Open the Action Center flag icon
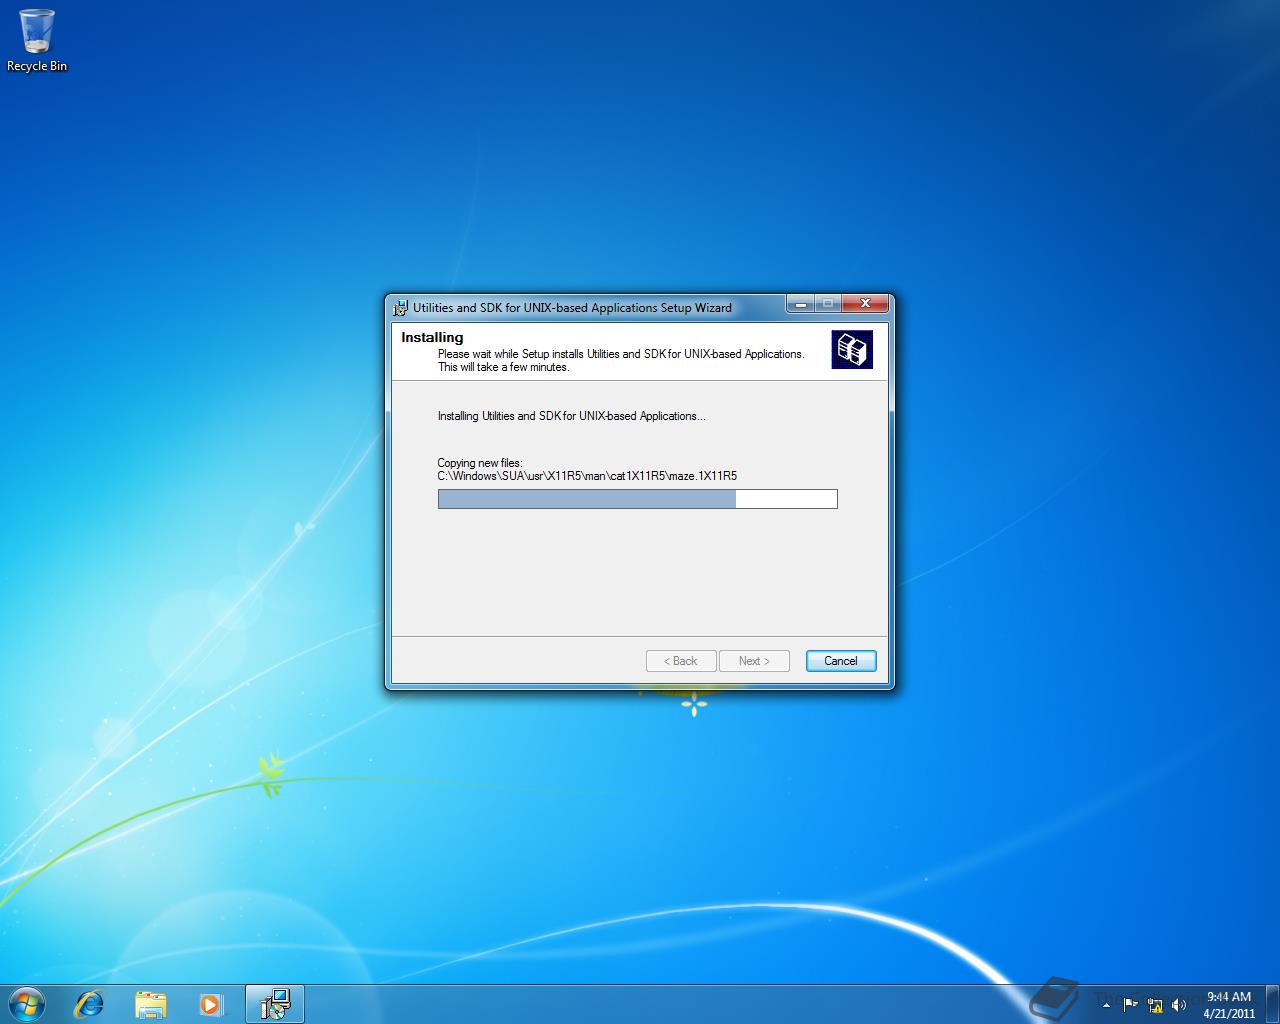Viewport: 1280px width, 1024px height. (1130, 1004)
